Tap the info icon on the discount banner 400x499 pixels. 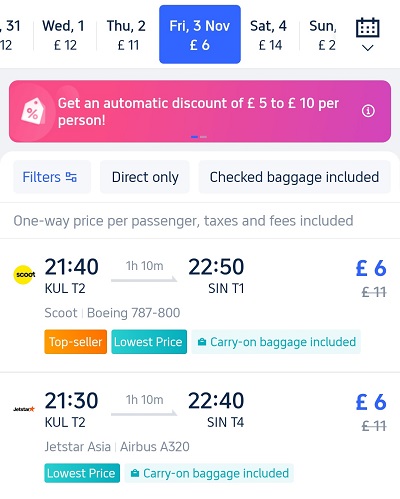pos(368,111)
